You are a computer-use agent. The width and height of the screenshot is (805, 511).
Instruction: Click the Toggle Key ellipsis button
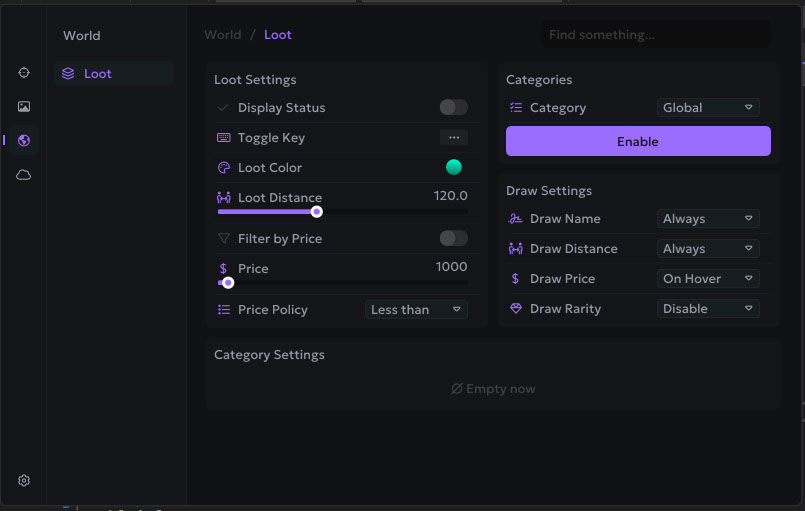tap(453, 137)
